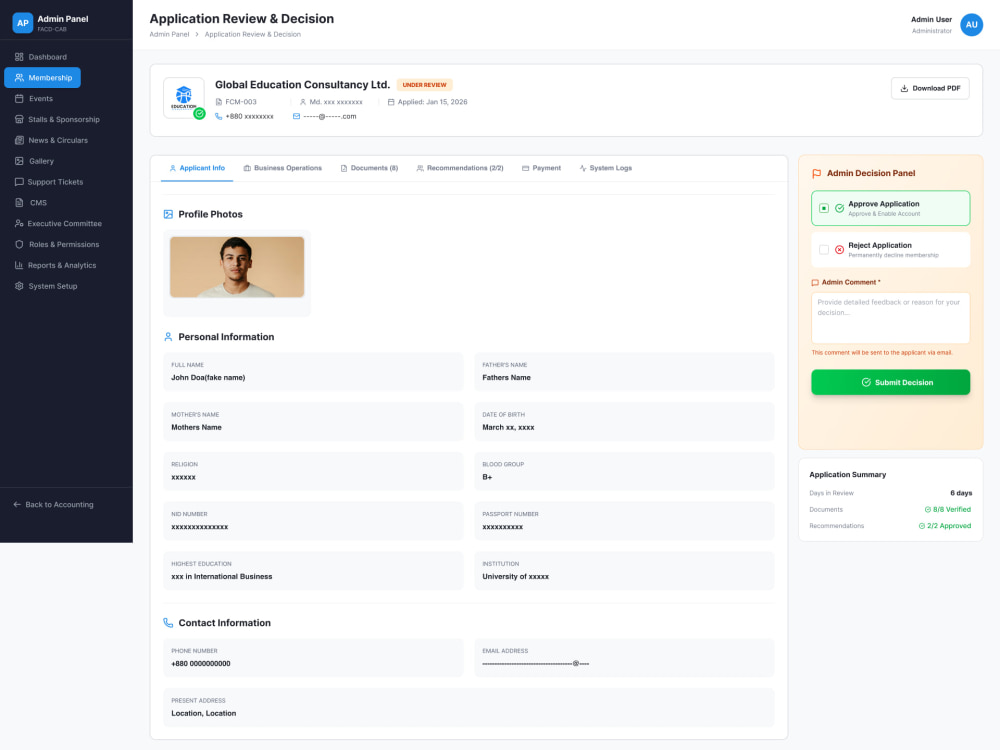Click the Admin Comment speech icon
The image size is (1000, 750).
(815, 283)
